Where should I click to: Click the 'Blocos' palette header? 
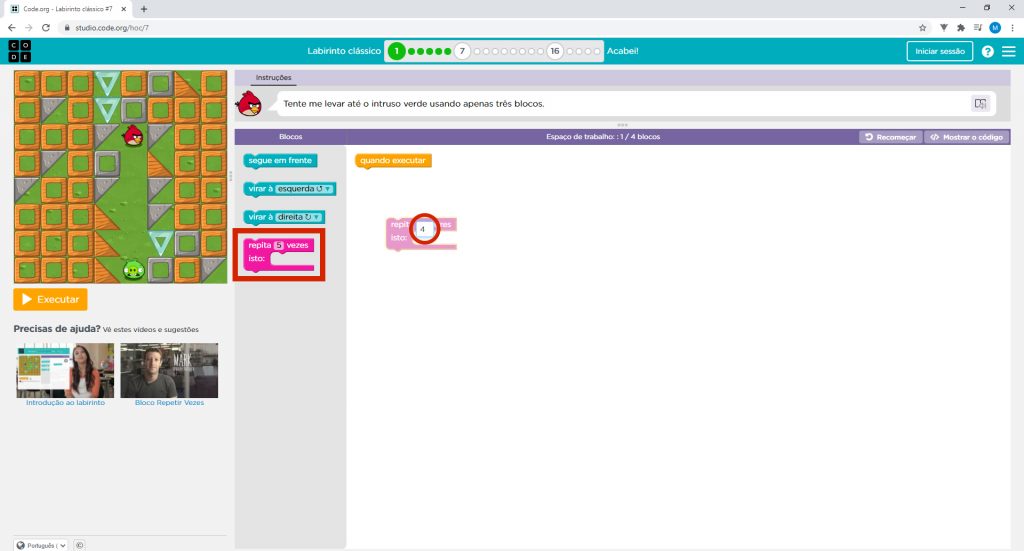pos(291,137)
